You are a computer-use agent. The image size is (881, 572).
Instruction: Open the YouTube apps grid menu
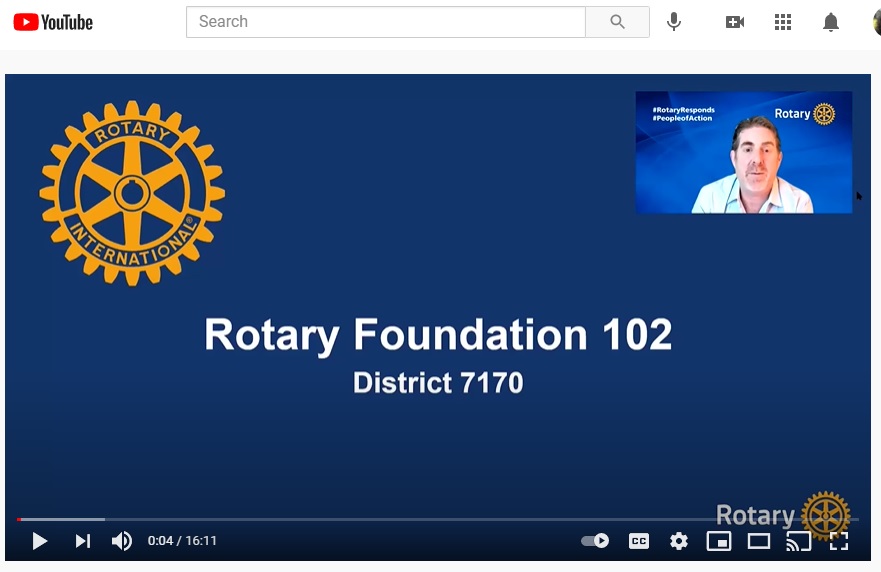point(783,22)
